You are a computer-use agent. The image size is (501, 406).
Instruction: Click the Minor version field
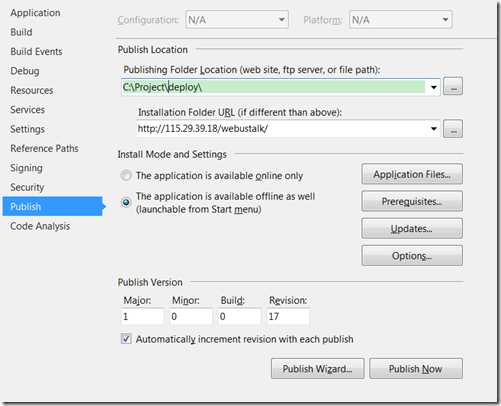[x=191, y=316]
